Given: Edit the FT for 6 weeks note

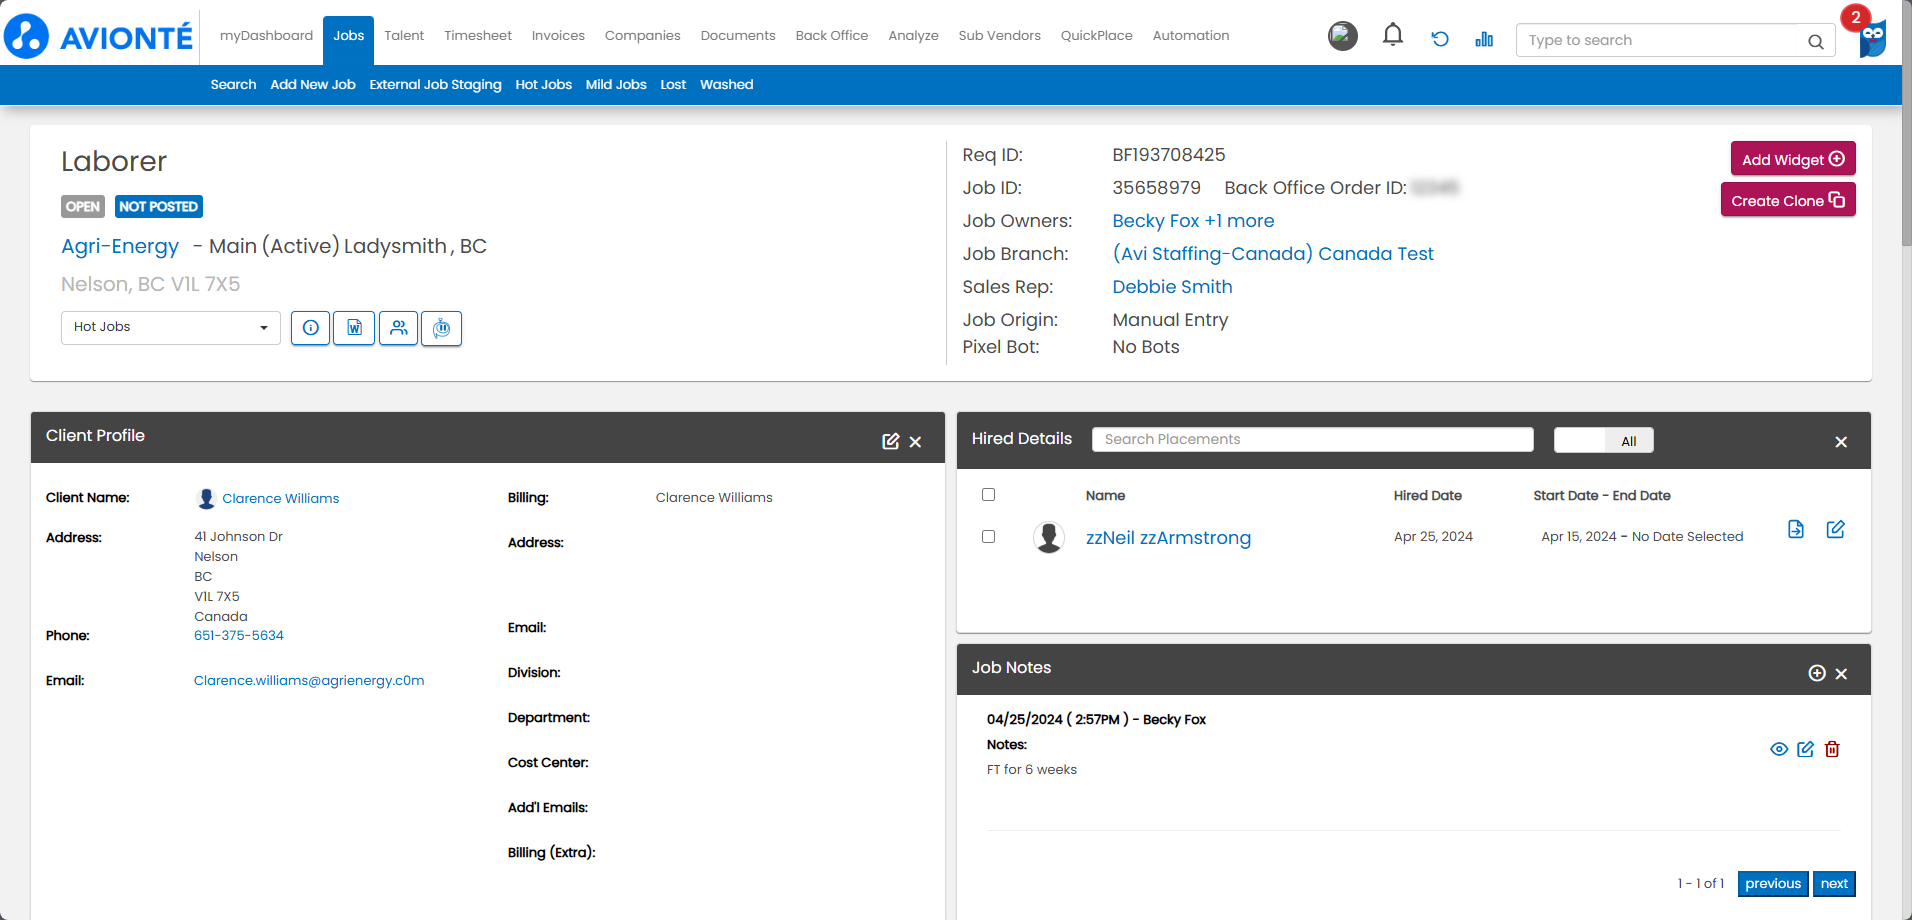Looking at the screenshot, I should pos(1805,749).
